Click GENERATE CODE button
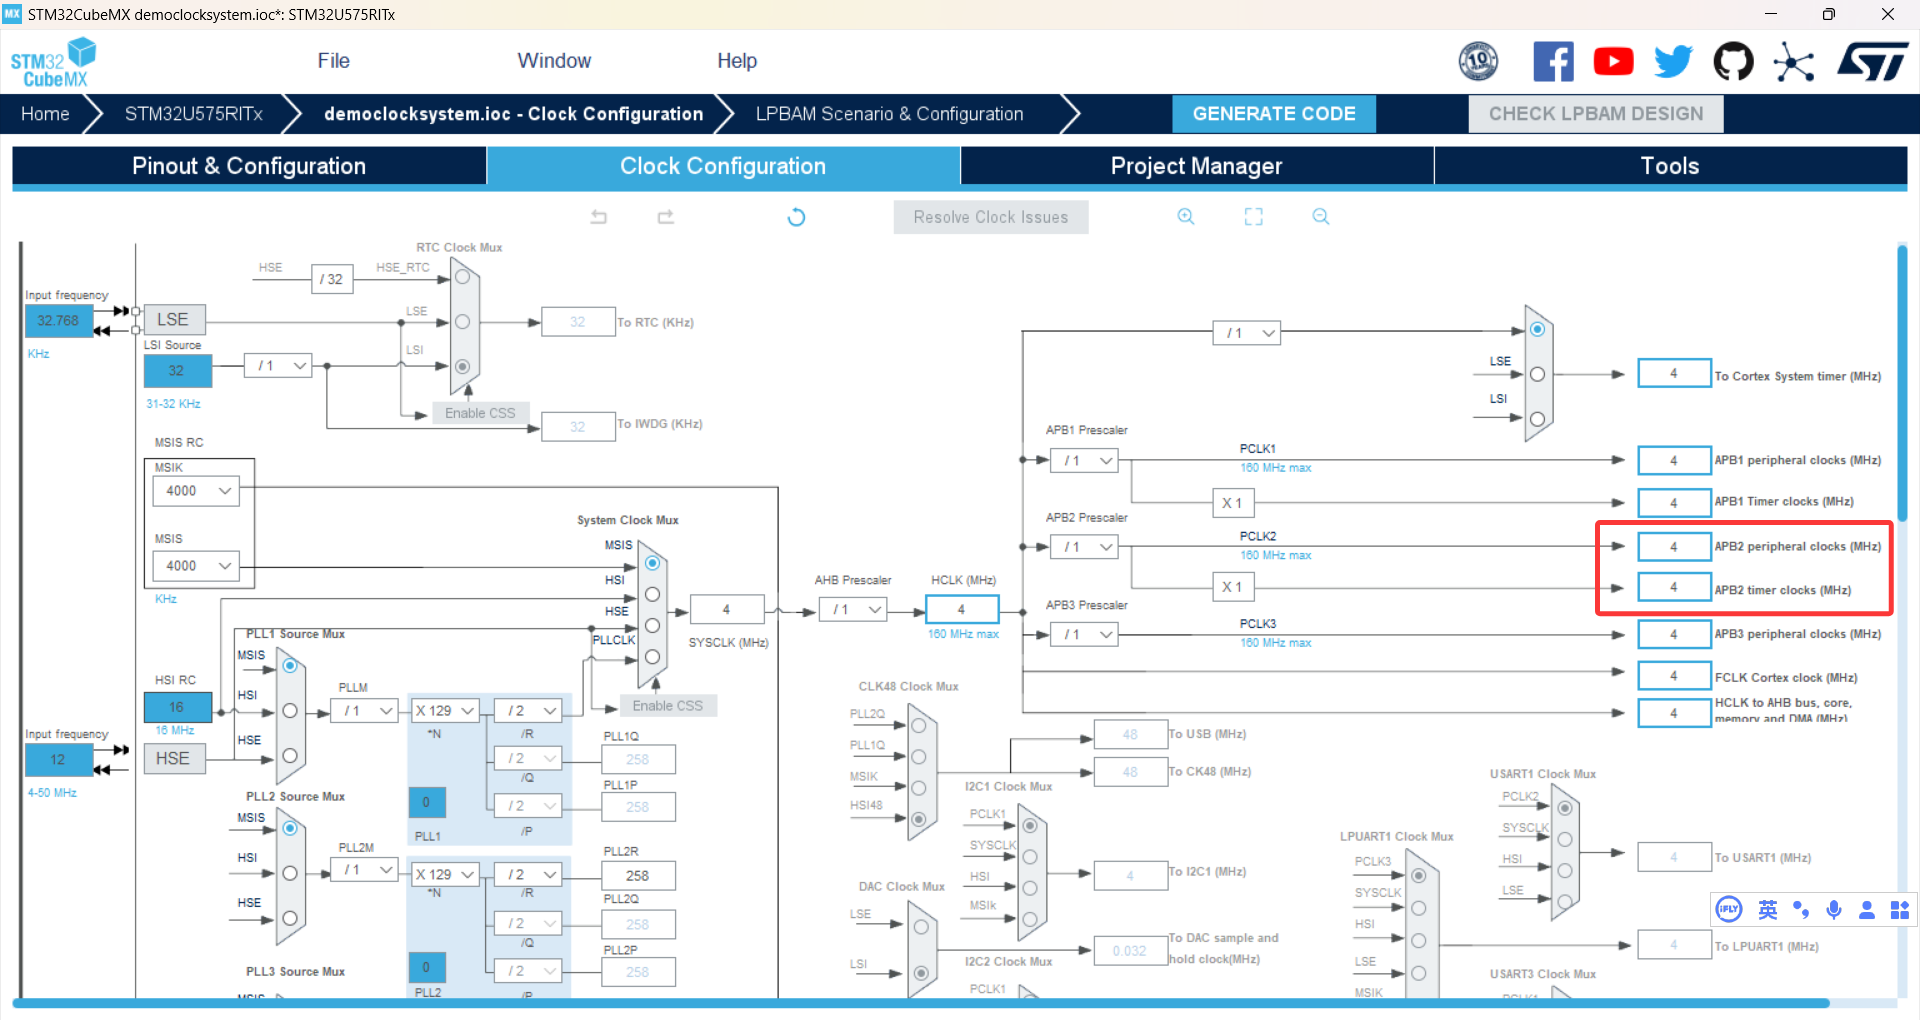The width and height of the screenshot is (1920, 1020). click(1274, 114)
